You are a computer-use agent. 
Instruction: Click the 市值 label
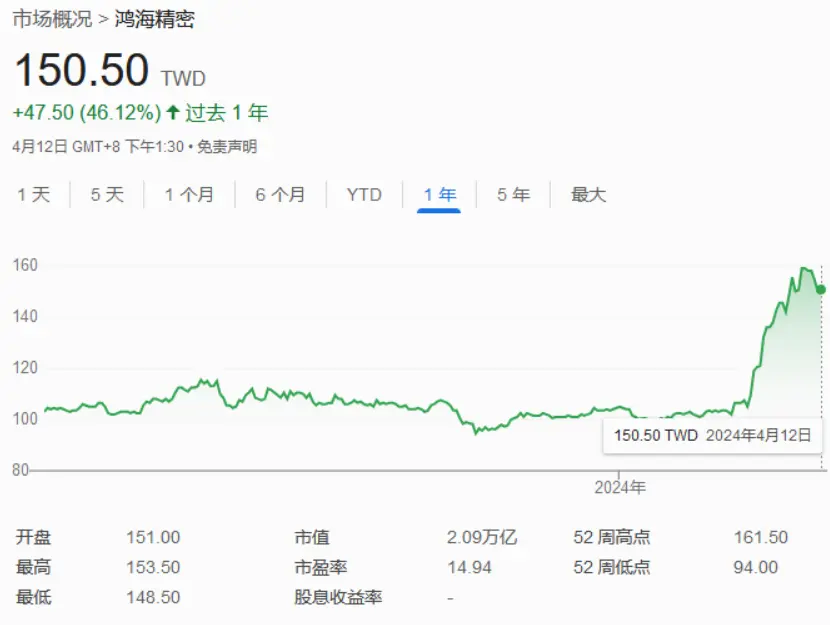click(312, 538)
